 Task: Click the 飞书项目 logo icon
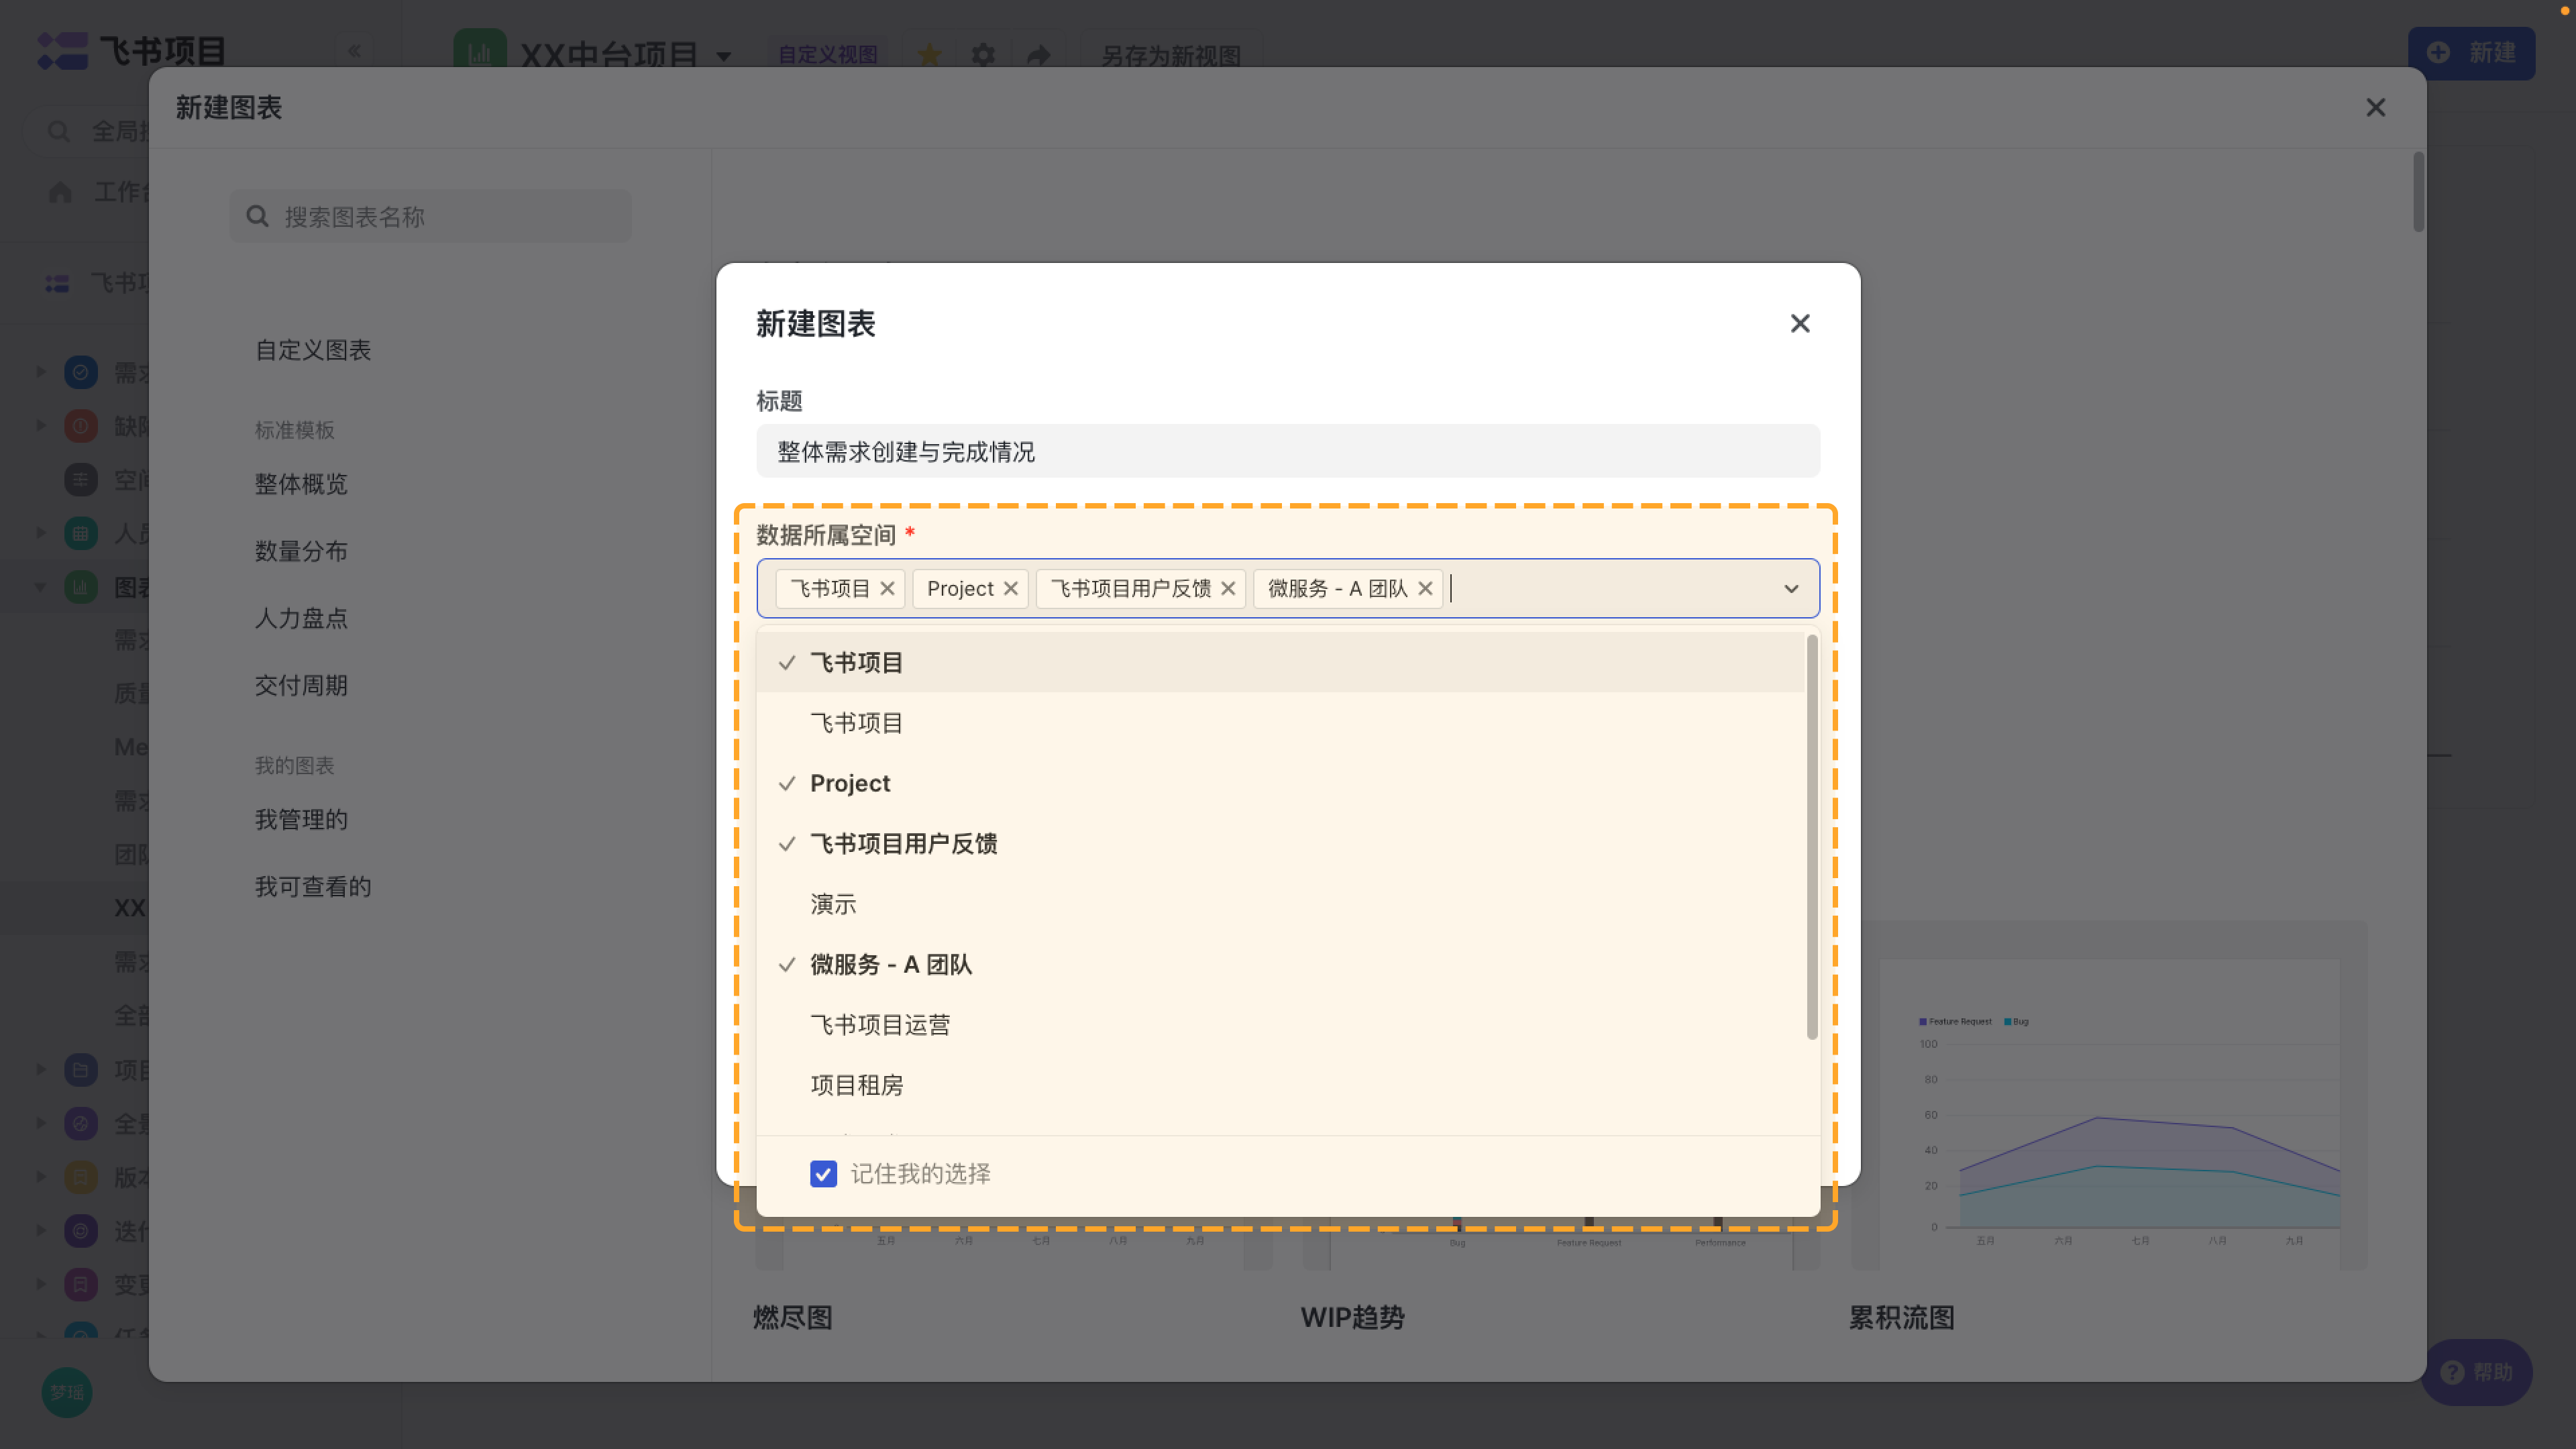click(62, 51)
